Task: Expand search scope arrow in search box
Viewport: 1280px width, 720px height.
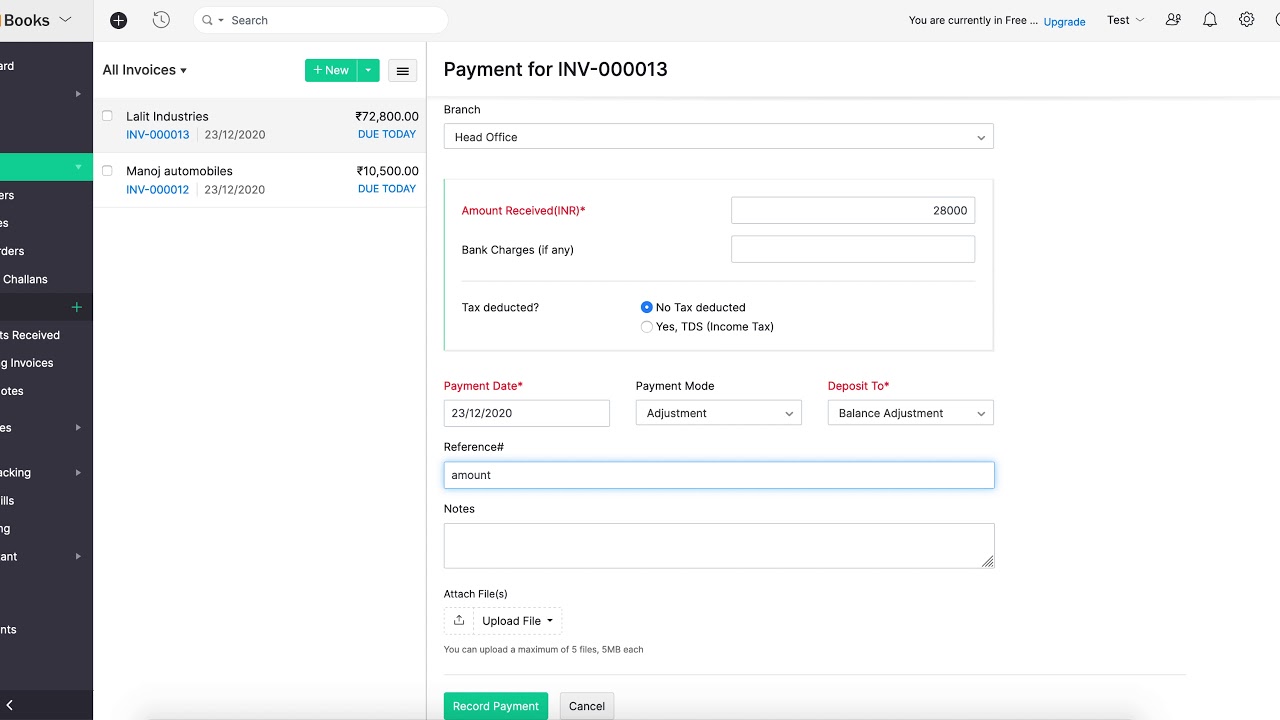Action: click(x=221, y=20)
